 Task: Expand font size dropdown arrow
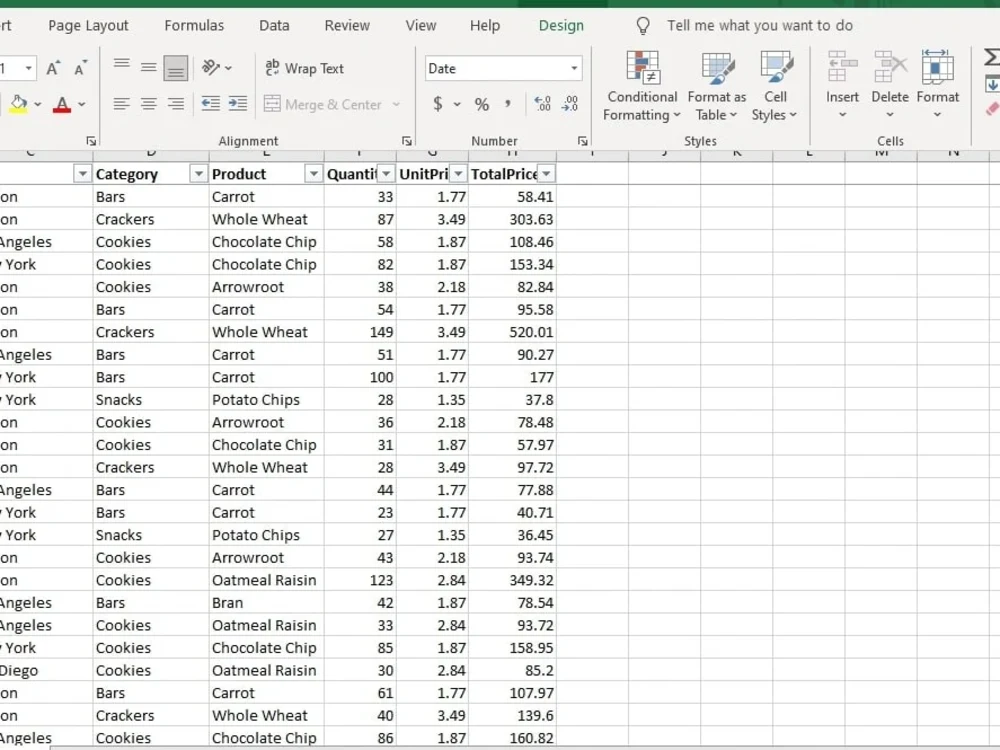(29, 68)
